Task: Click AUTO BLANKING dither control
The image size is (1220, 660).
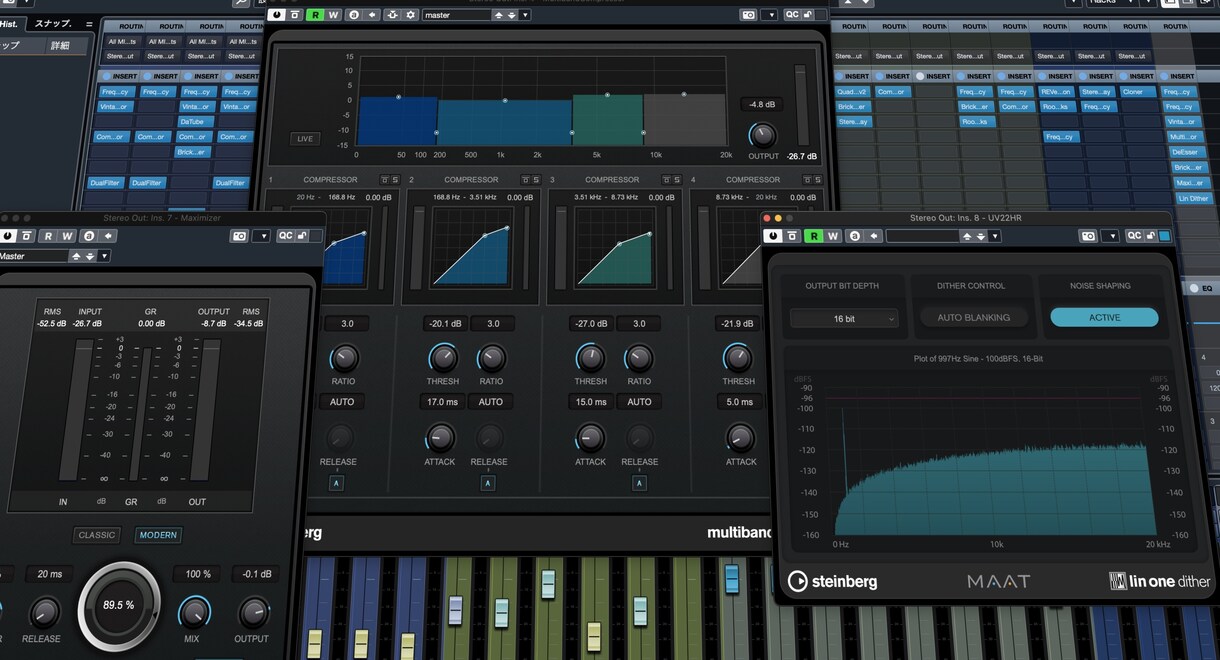Action: tap(973, 317)
